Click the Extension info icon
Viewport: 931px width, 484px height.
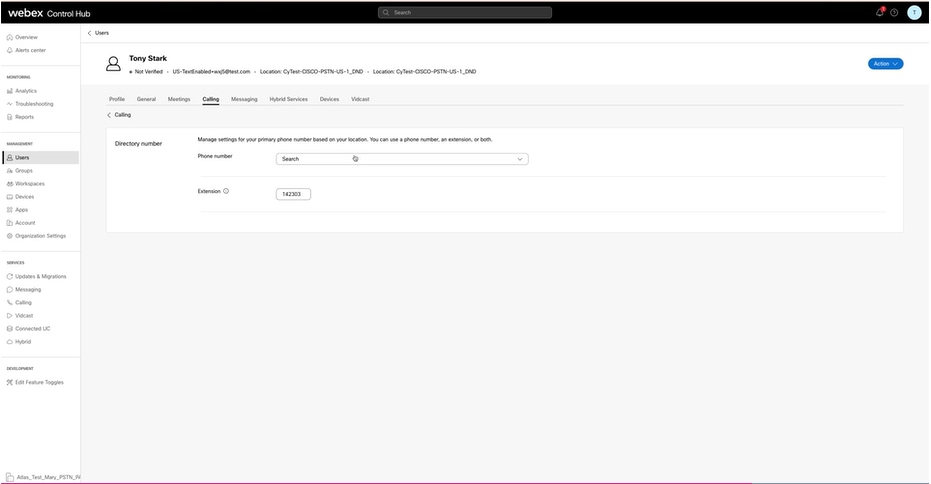(x=226, y=191)
